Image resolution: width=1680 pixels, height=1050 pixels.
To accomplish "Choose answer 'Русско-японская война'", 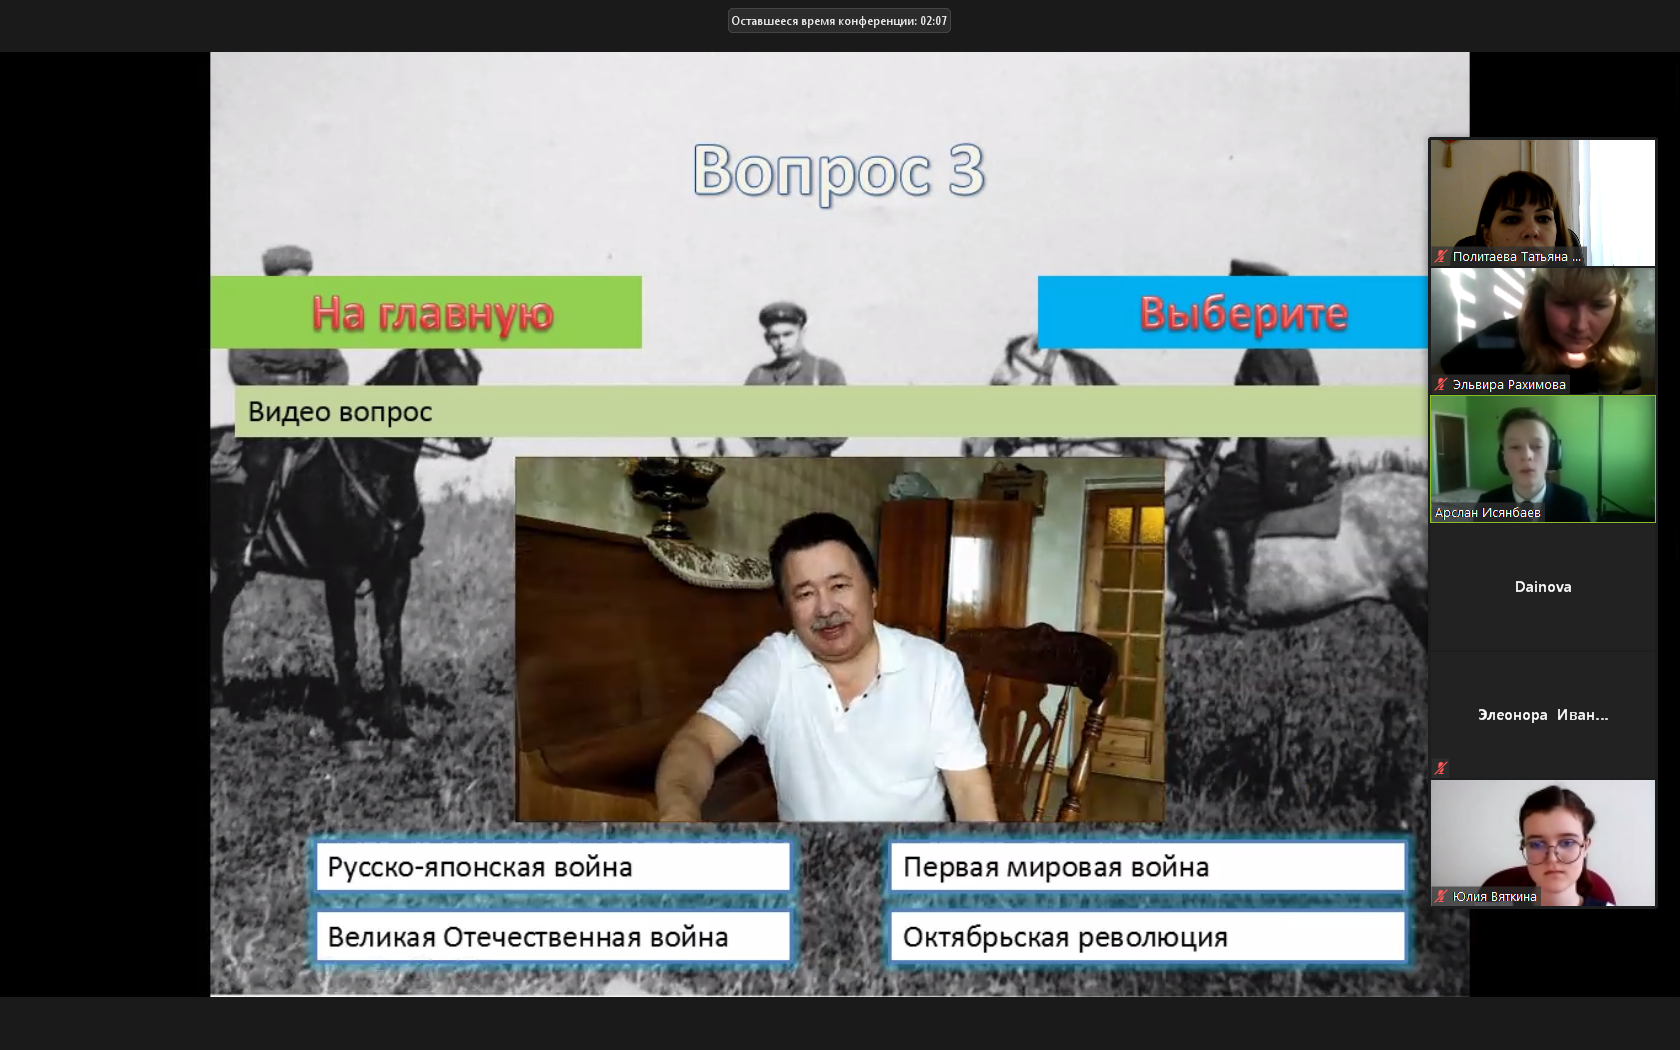I will click(552, 867).
